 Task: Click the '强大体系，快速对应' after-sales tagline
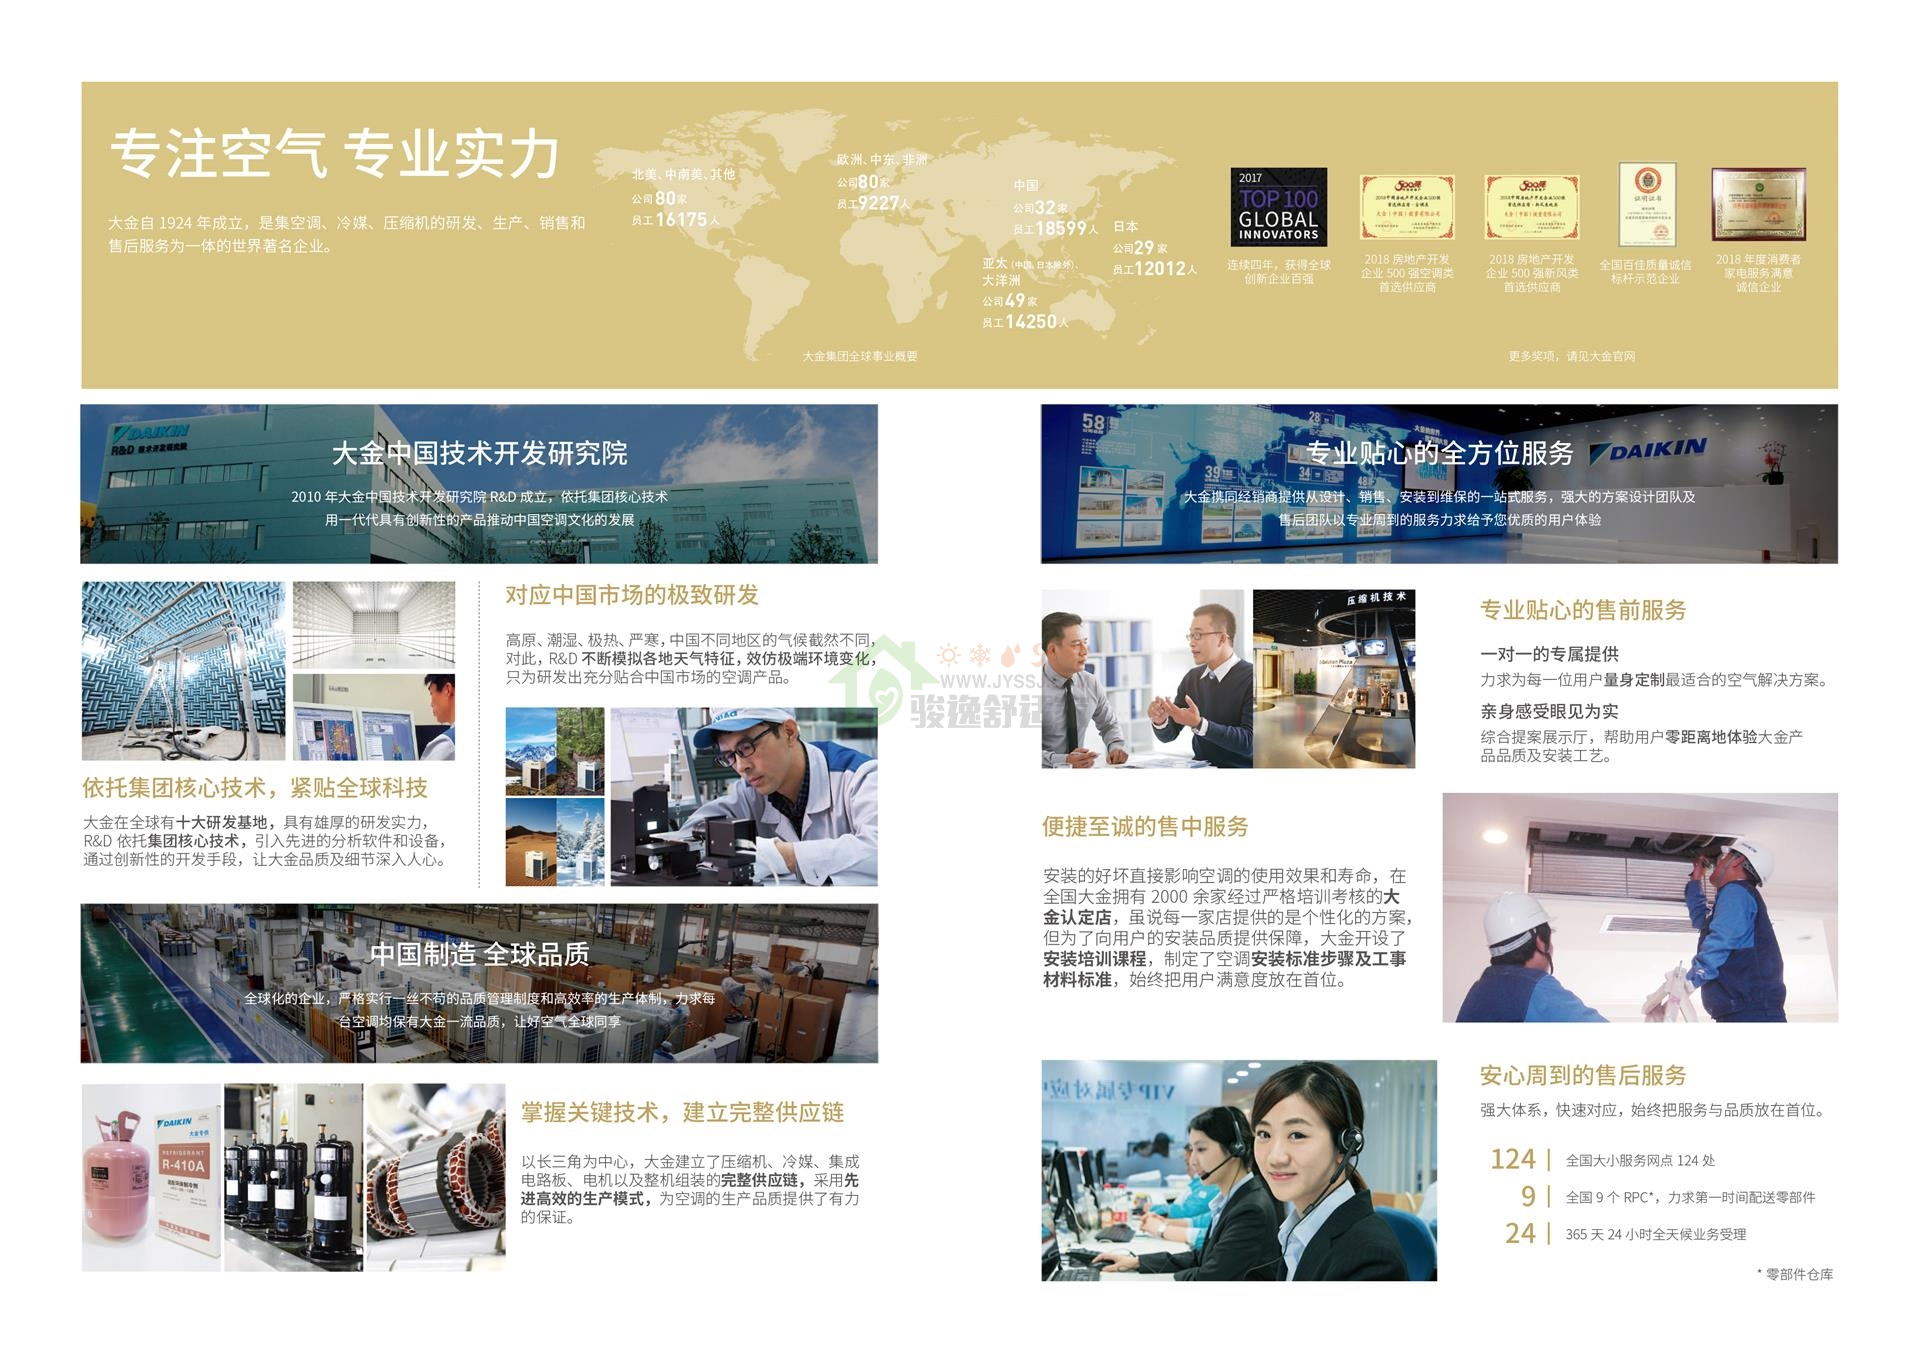tap(1654, 1111)
